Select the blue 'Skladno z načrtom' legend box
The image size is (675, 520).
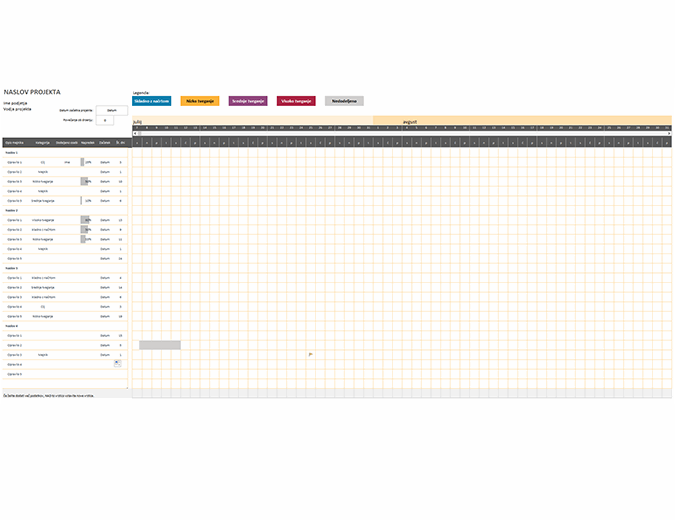[x=151, y=101]
